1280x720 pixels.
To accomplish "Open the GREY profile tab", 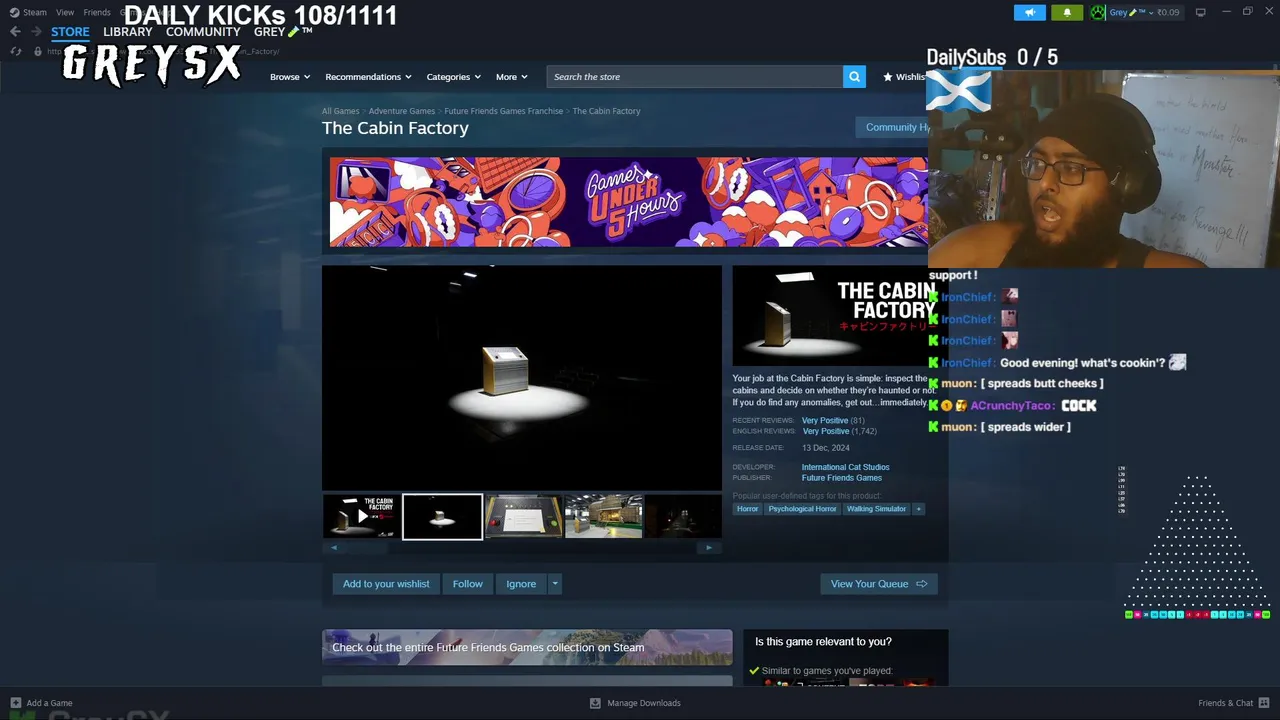I will pyautogui.click(x=283, y=32).
